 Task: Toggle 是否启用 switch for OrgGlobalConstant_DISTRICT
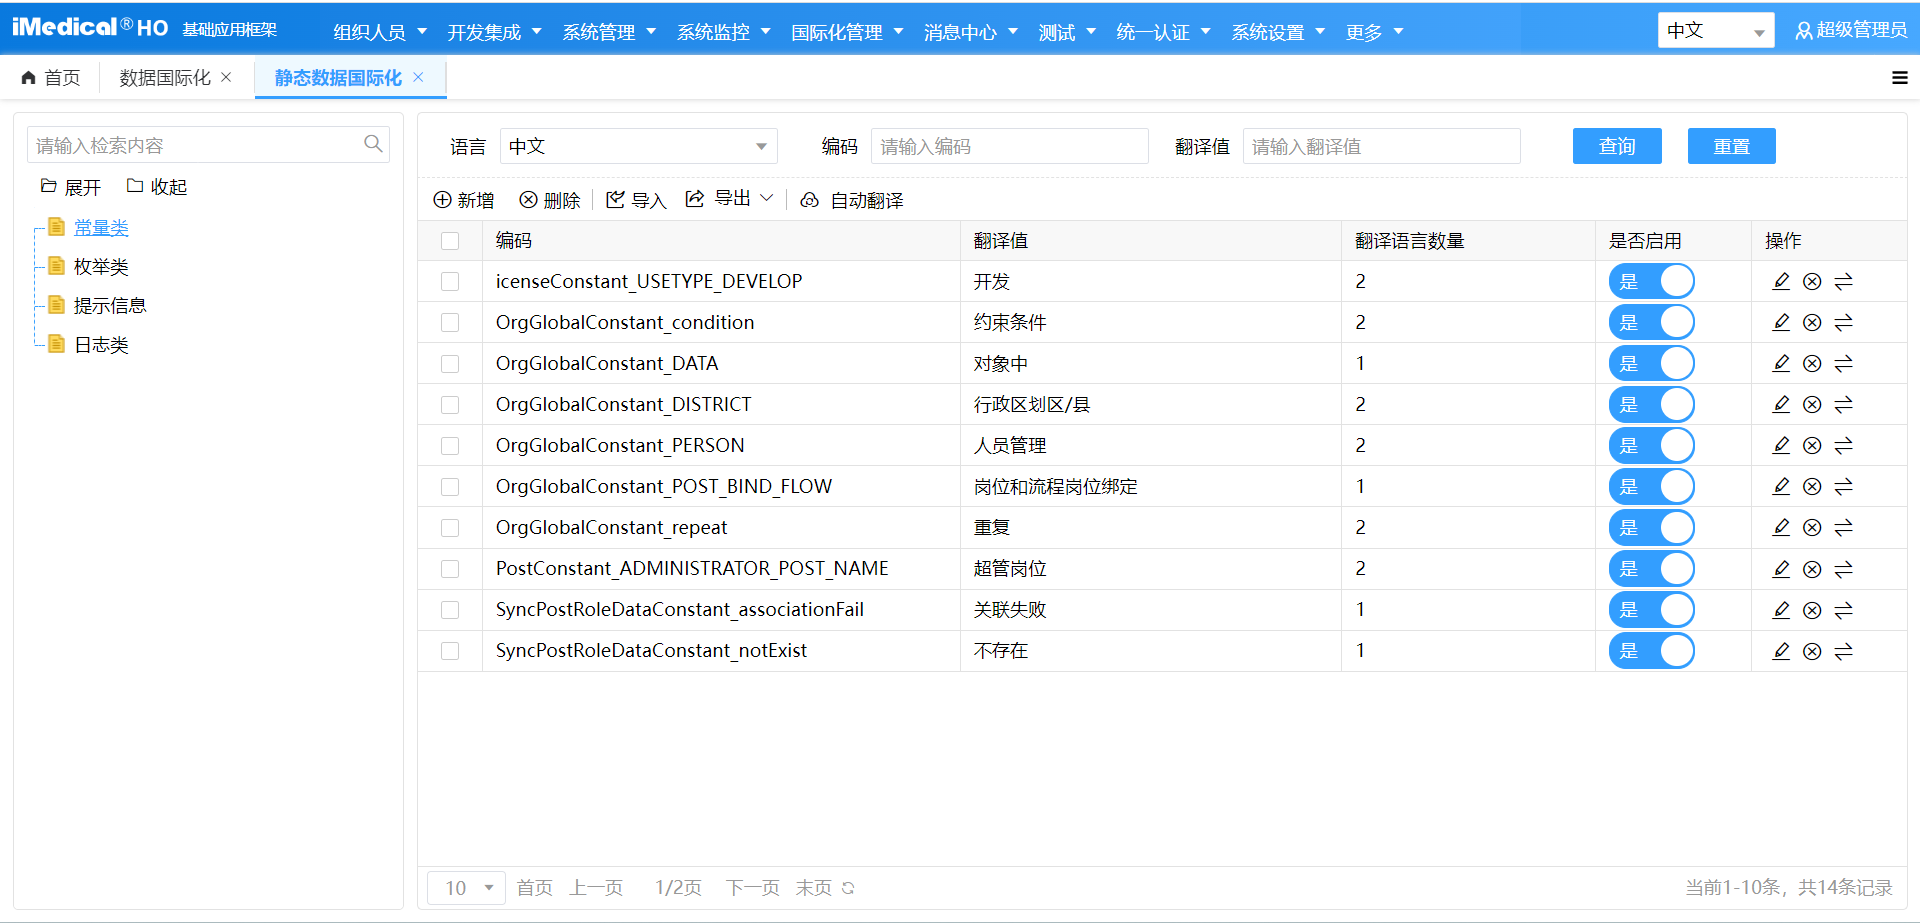pos(1652,404)
